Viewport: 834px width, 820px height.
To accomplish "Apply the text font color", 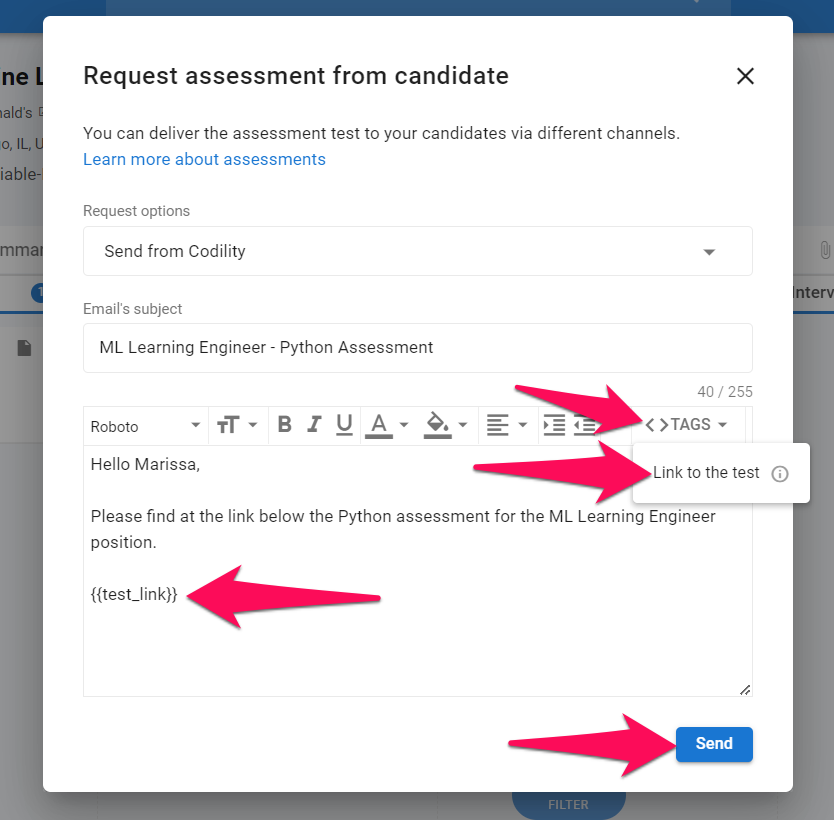I will (x=379, y=425).
